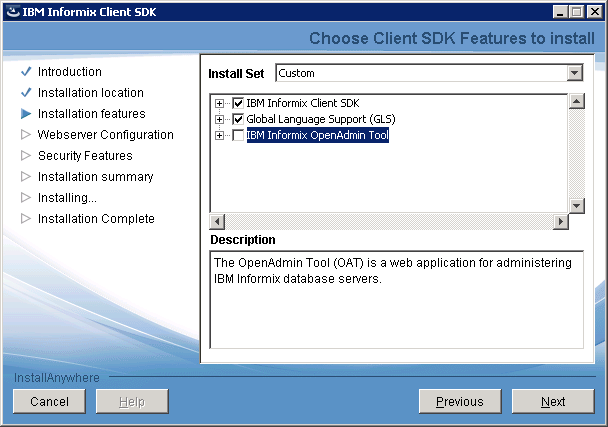Image resolution: width=608 pixels, height=427 pixels.
Task: Click the Installation summary step arrow icon
Action: [26, 176]
